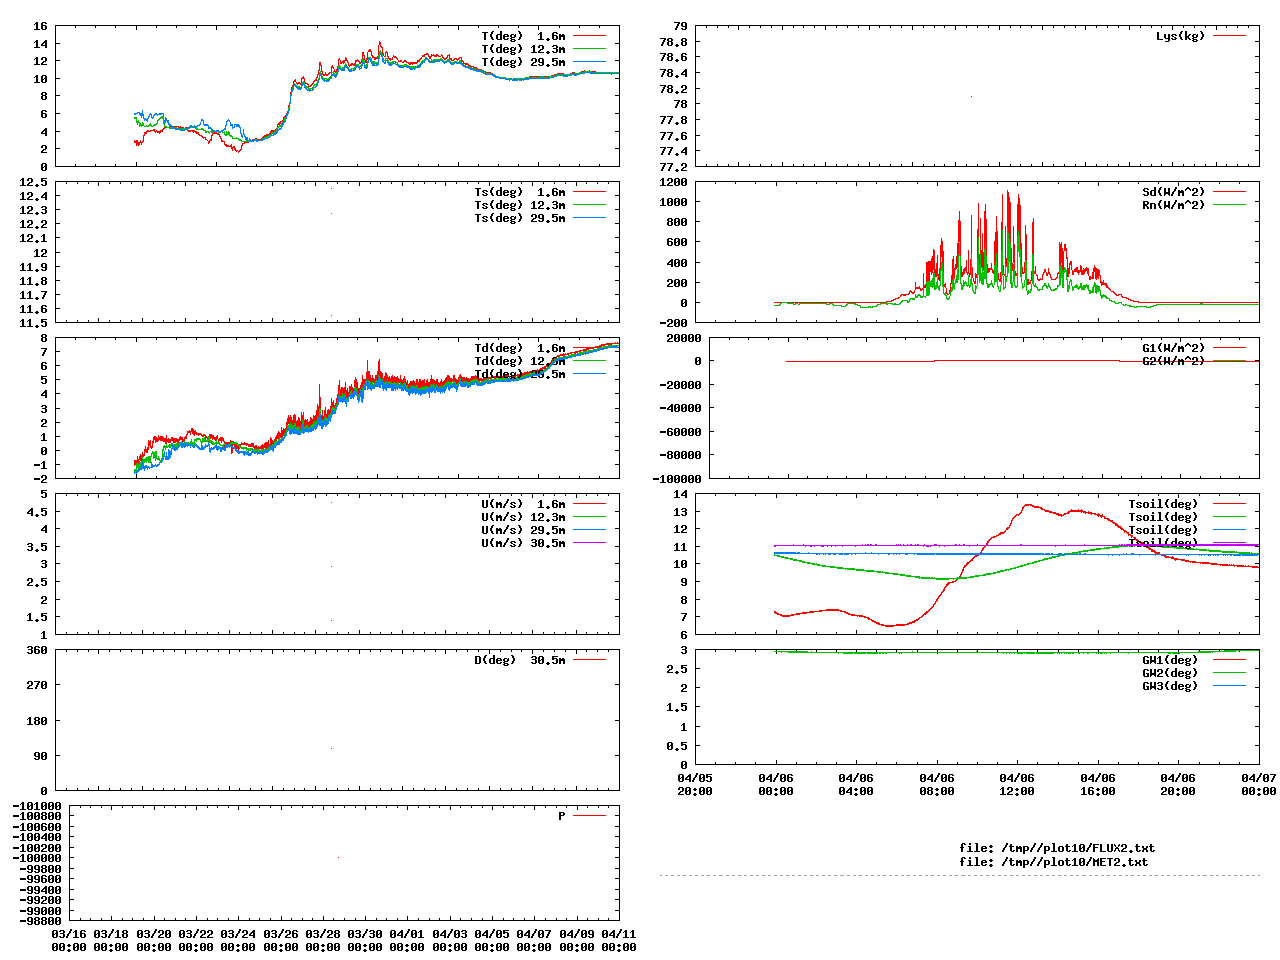The width and height of the screenshot is (1280, 960).
Task: Click the T(deg) 1.6m legend label
Action: [523, 36]
